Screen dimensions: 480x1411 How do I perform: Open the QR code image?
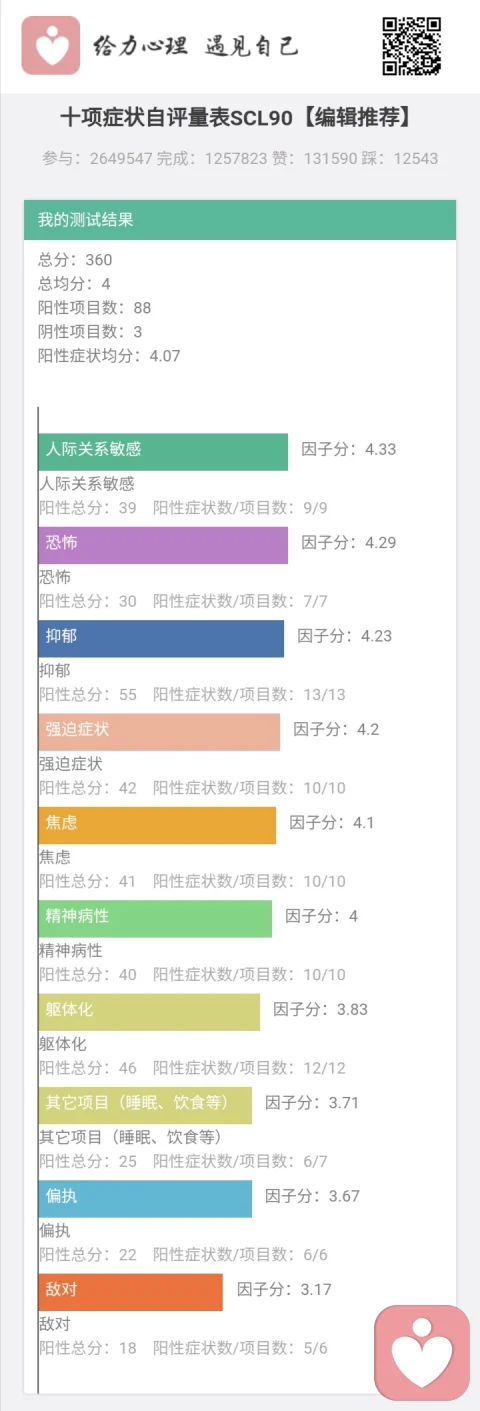412,46
